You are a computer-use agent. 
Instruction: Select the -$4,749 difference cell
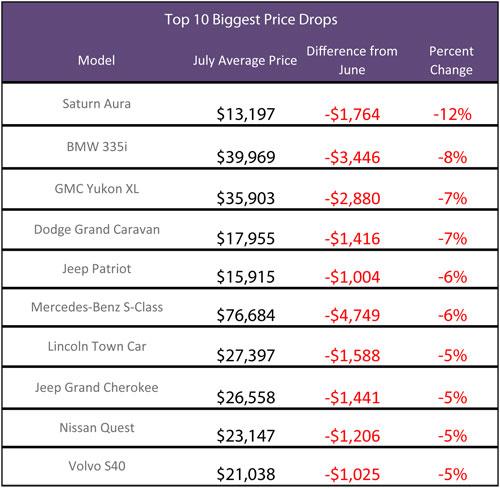[352, 315]
